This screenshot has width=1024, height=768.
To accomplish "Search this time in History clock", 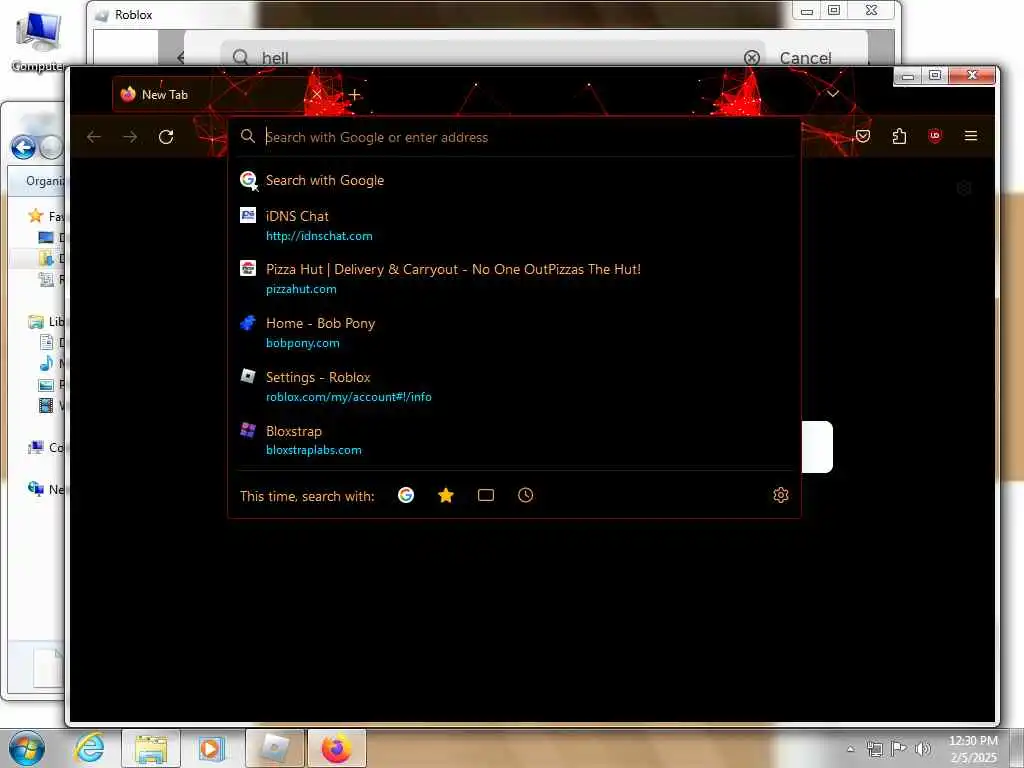I will [x=526, y=495].
